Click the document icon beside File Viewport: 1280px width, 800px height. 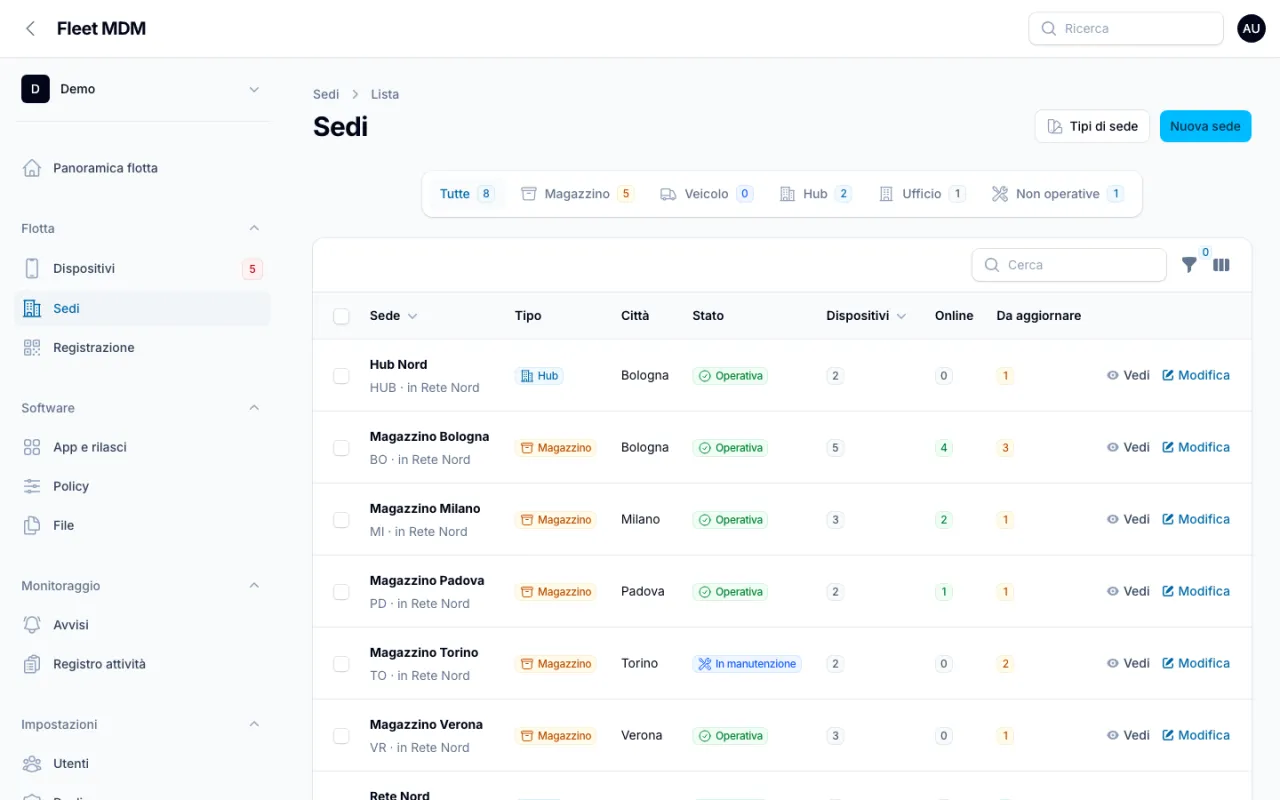pyautogui.click(x=32, y=525)
